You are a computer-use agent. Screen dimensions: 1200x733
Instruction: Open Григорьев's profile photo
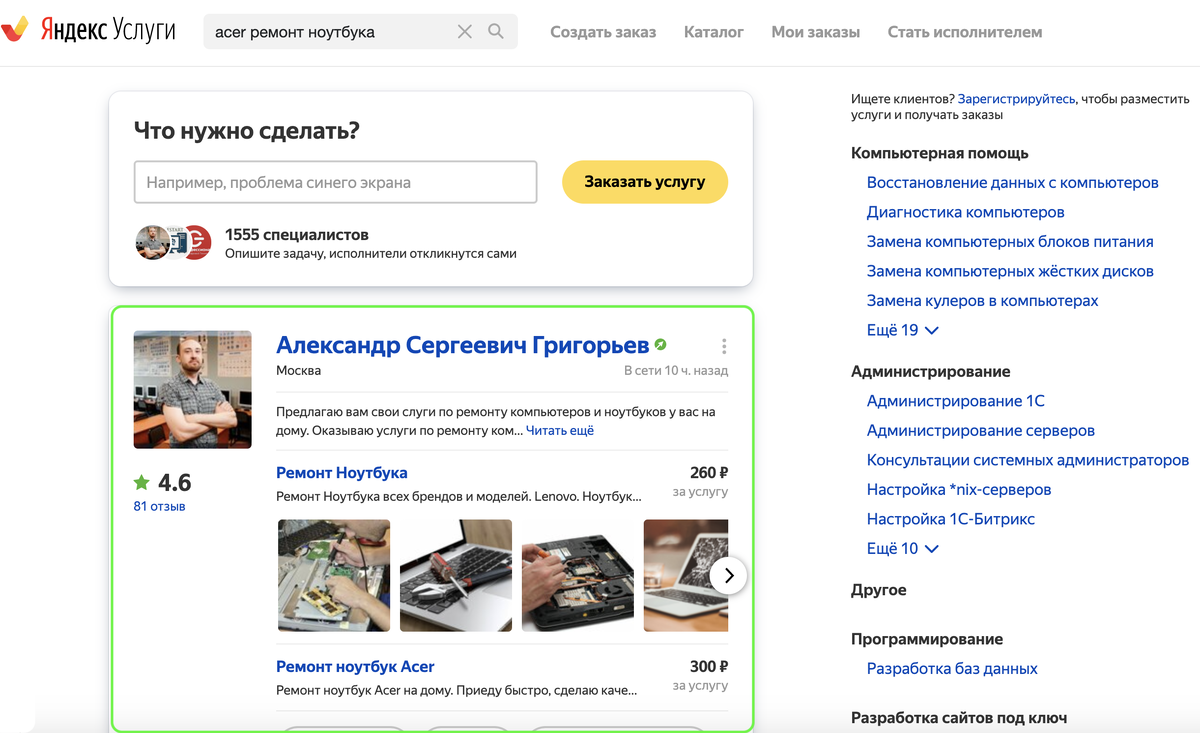193,389
